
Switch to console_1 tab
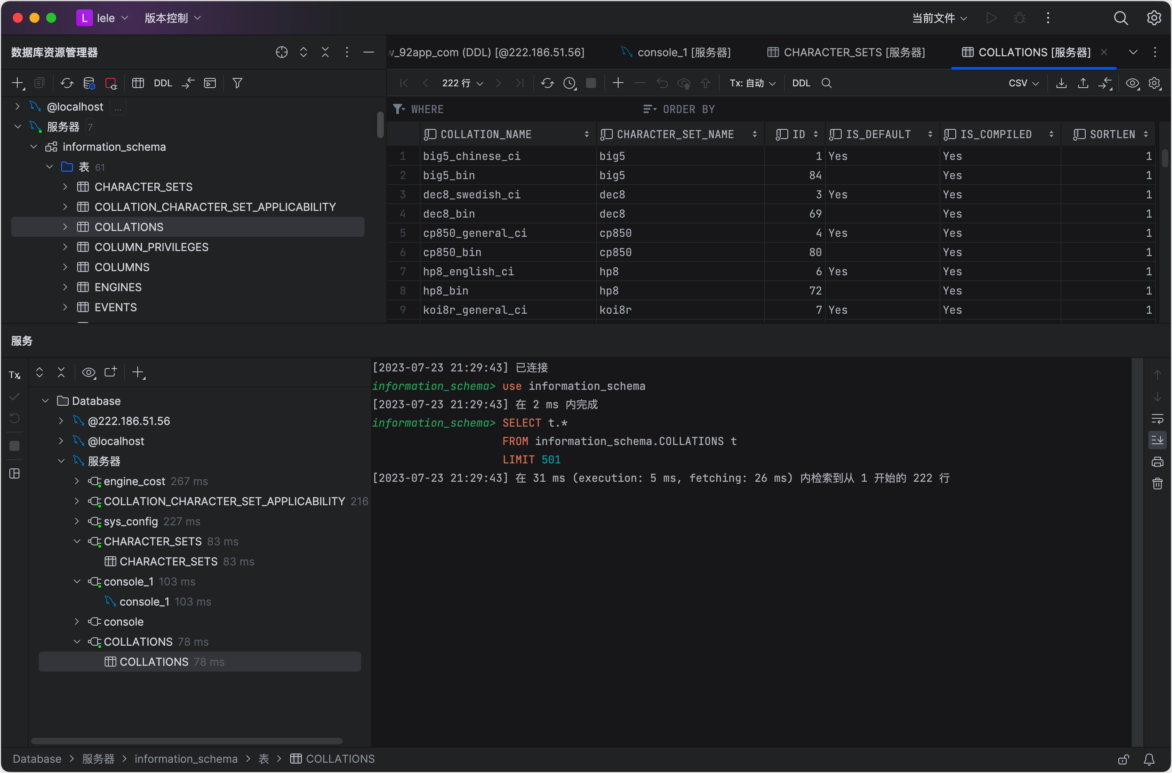[676, 52]
